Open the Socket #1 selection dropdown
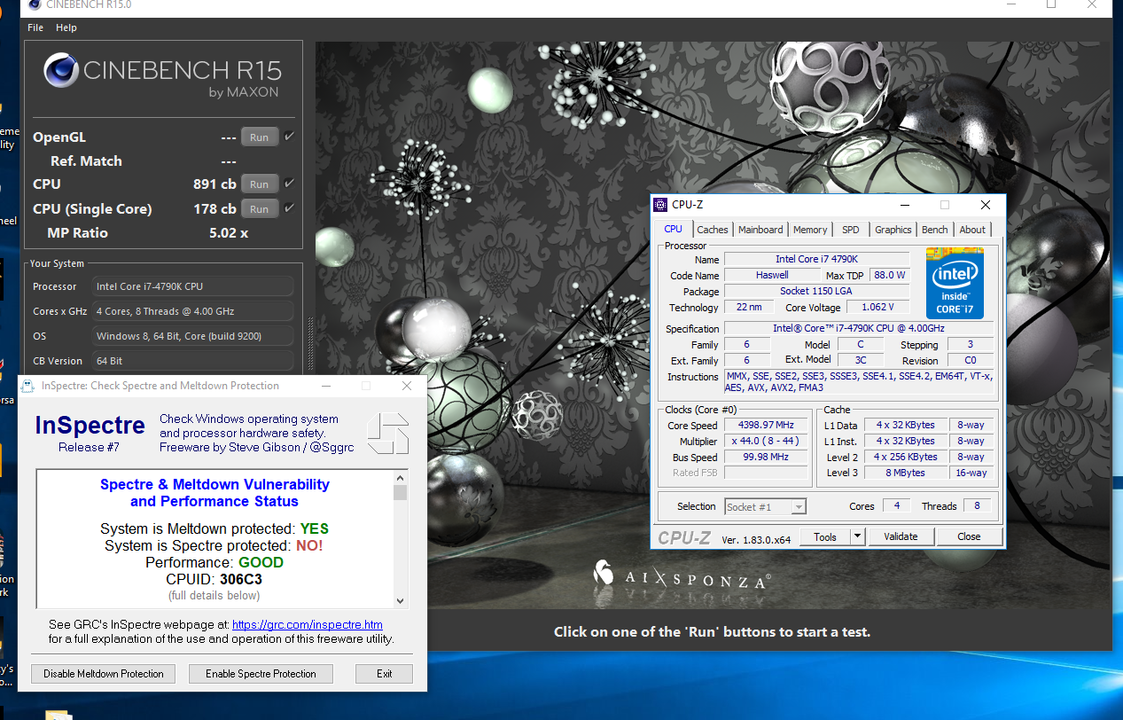This screenshot has width=1123, height=720. [x=766, y=507]
